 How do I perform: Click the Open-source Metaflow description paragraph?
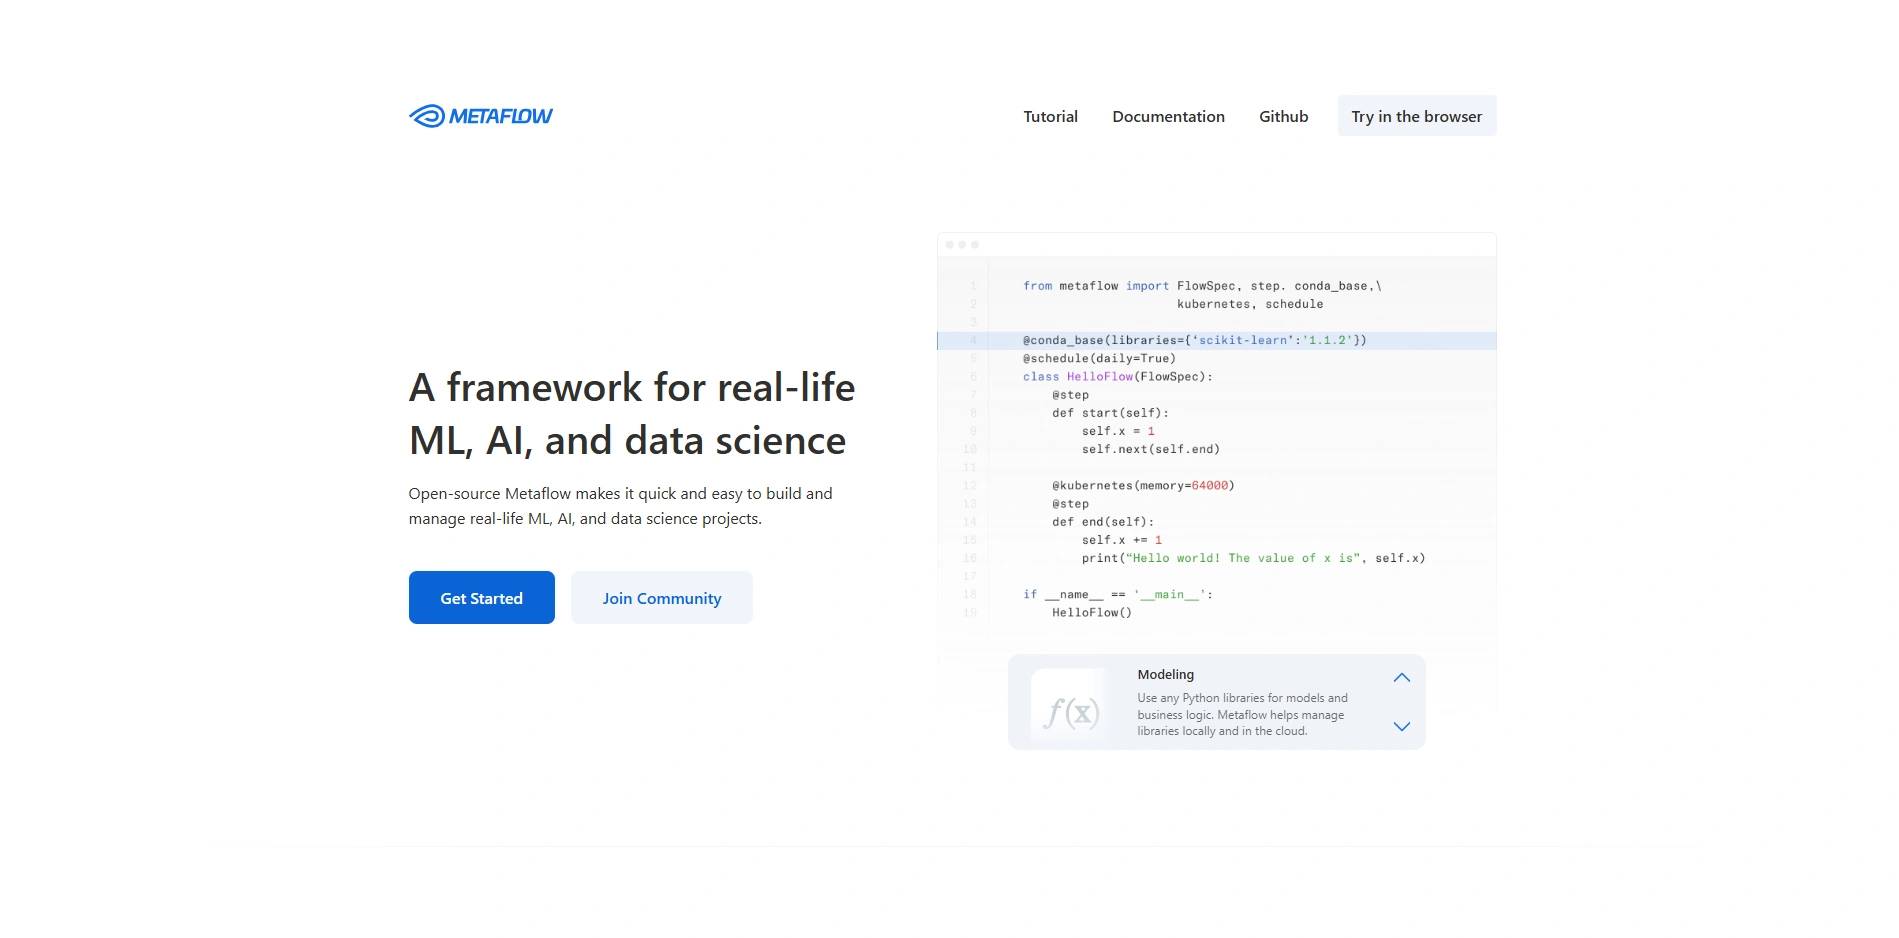pyautogui.click(x=620, y=506)
